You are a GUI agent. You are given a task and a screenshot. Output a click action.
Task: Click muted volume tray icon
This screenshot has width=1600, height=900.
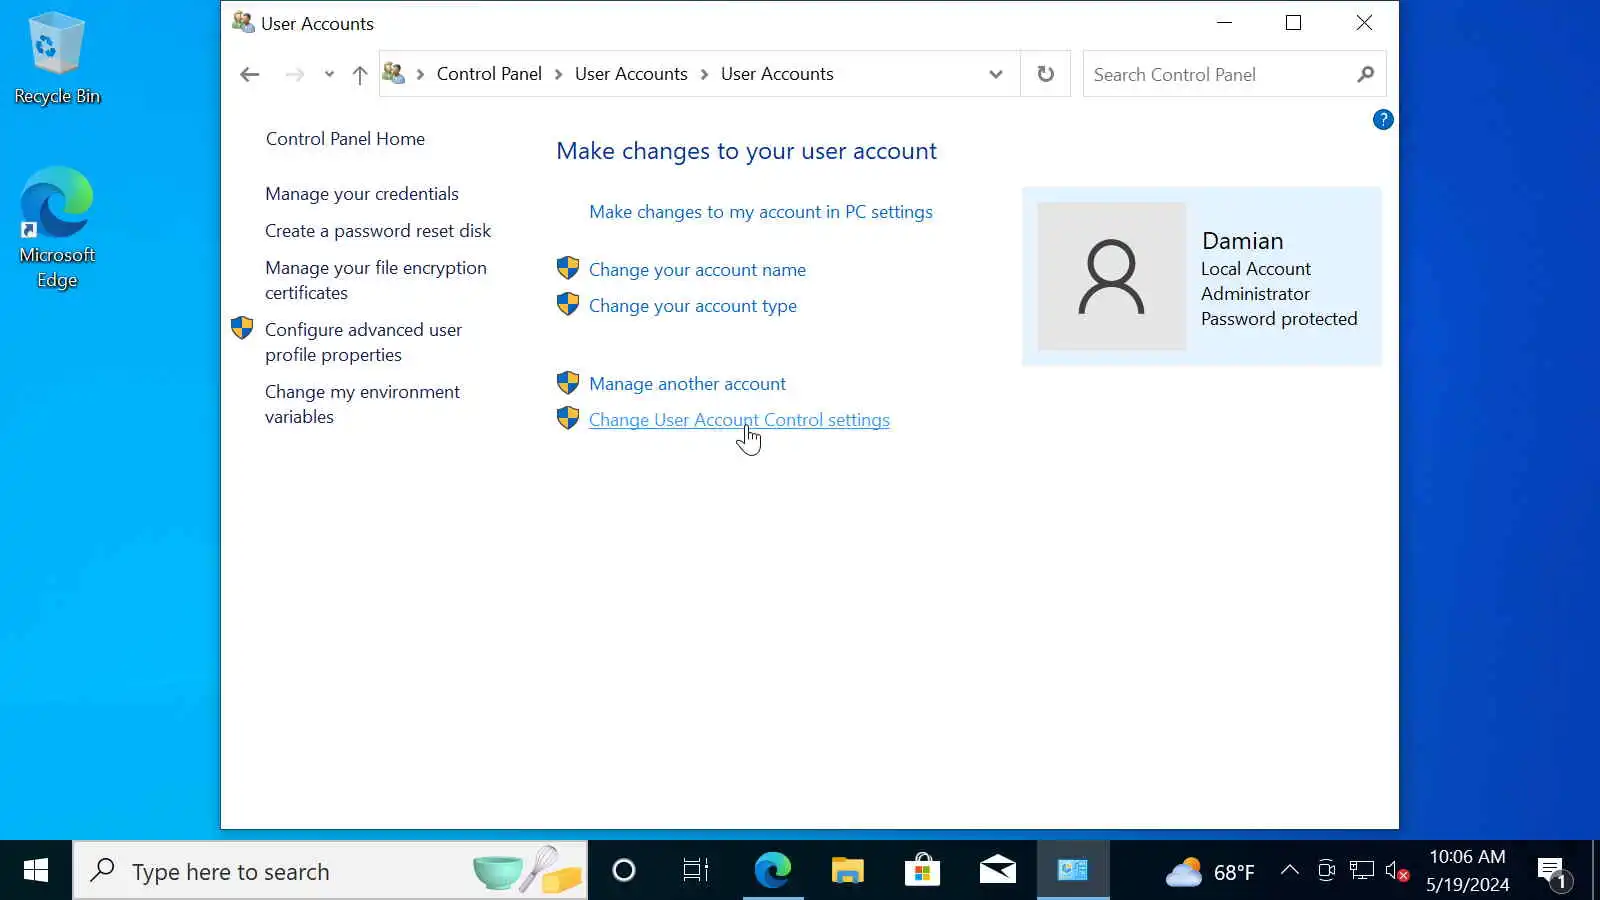(1397, 871)
